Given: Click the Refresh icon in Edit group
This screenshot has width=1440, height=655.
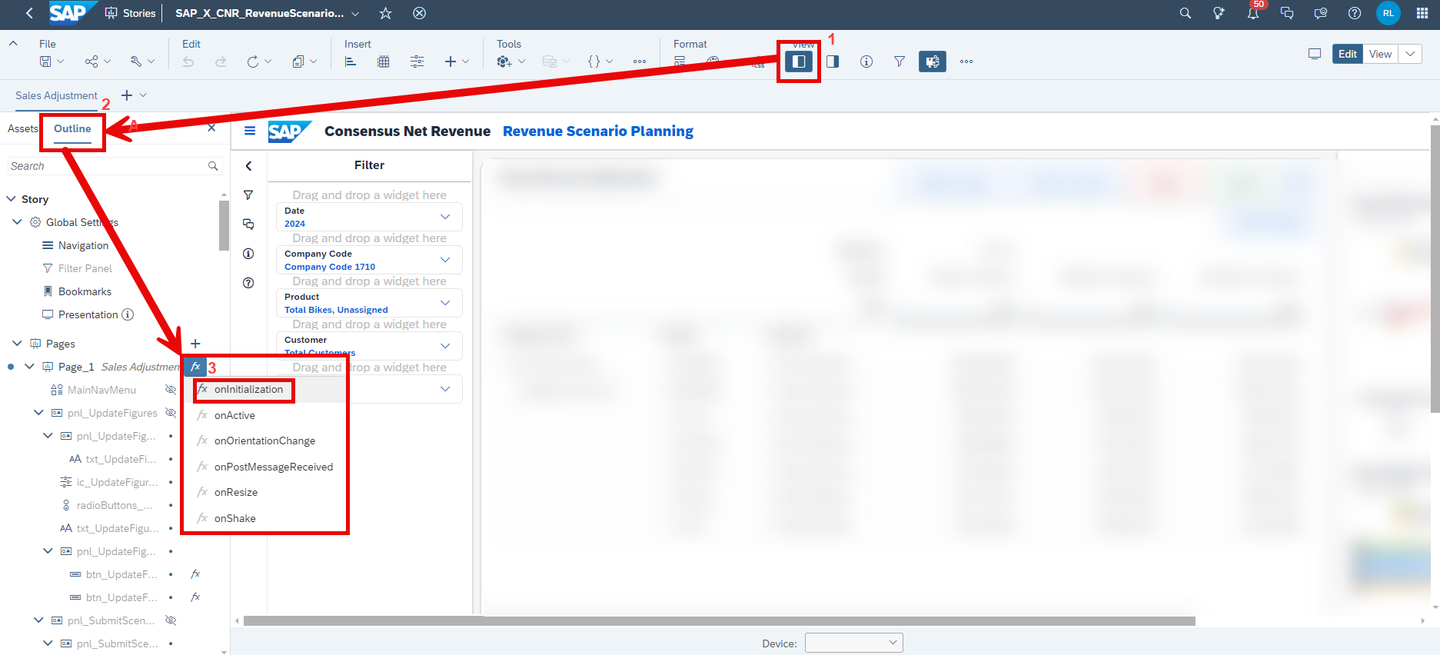Looking at the screenshot, I should [253, 61].
